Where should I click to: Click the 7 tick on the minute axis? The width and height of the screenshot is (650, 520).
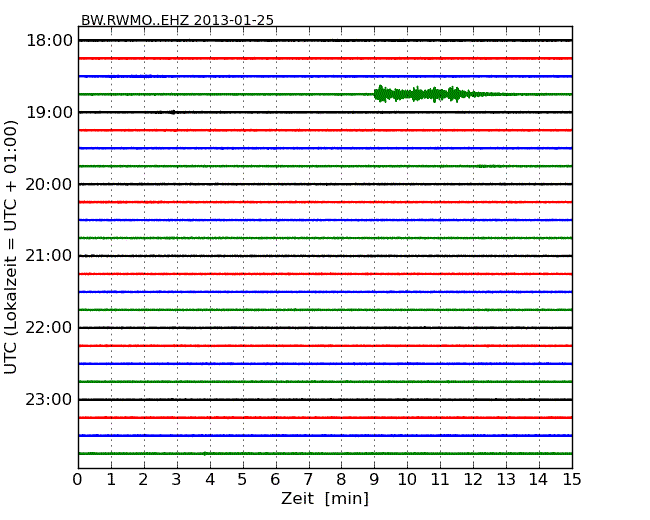point(308,480)
